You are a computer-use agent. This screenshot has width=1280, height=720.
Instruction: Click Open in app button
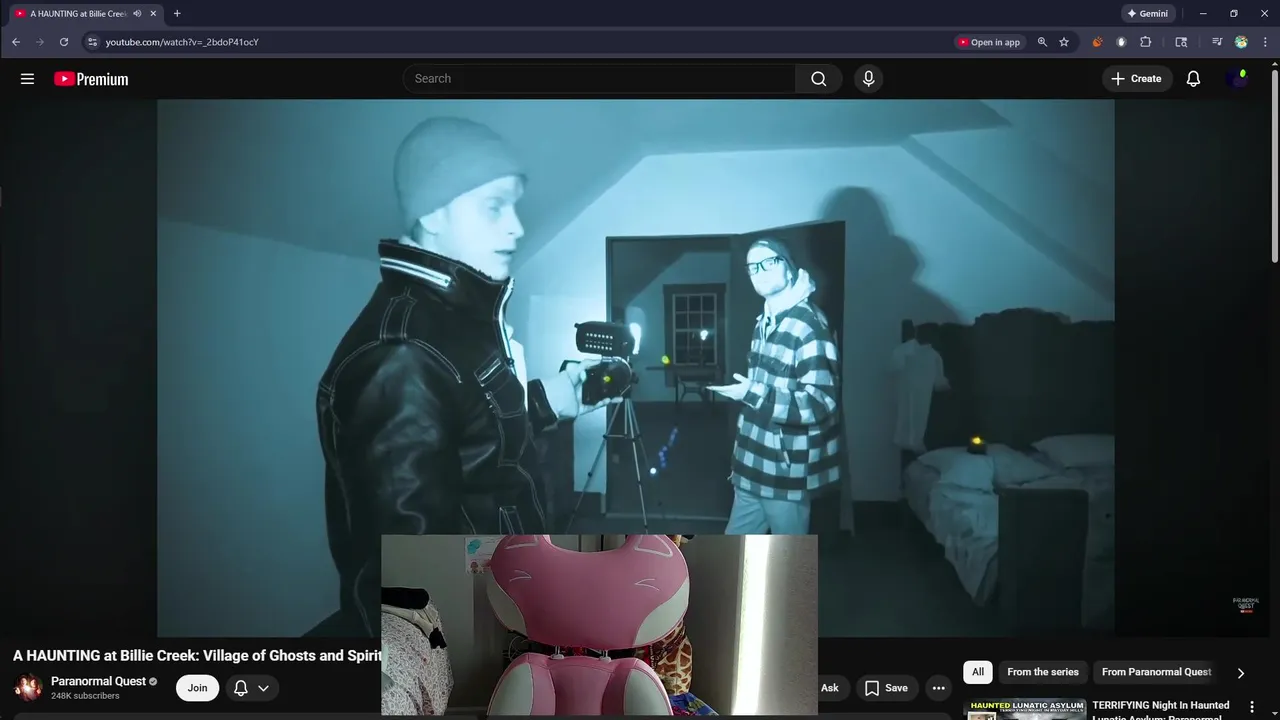[x=989, y=42]
